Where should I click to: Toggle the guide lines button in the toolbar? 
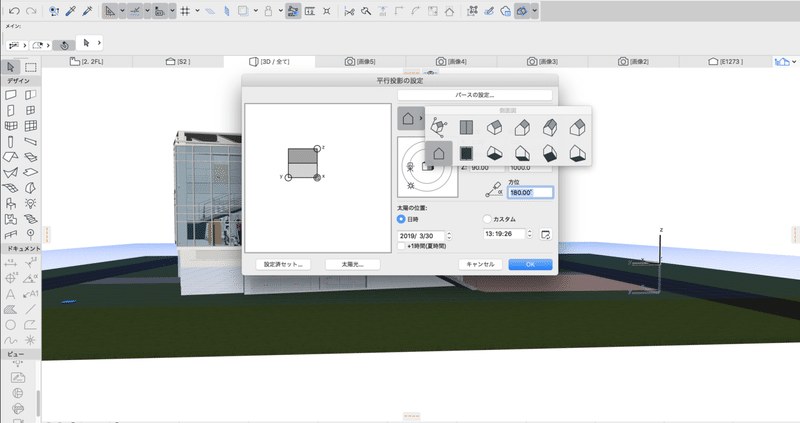point(109,11)
